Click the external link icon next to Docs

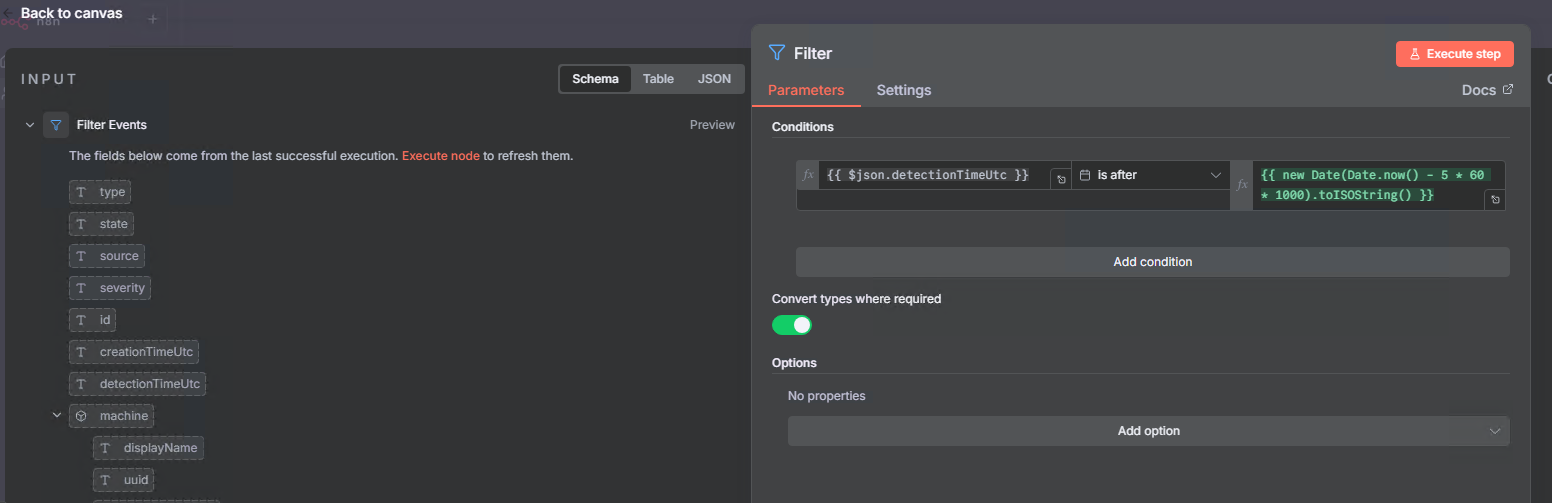(x=1508, y=90)
